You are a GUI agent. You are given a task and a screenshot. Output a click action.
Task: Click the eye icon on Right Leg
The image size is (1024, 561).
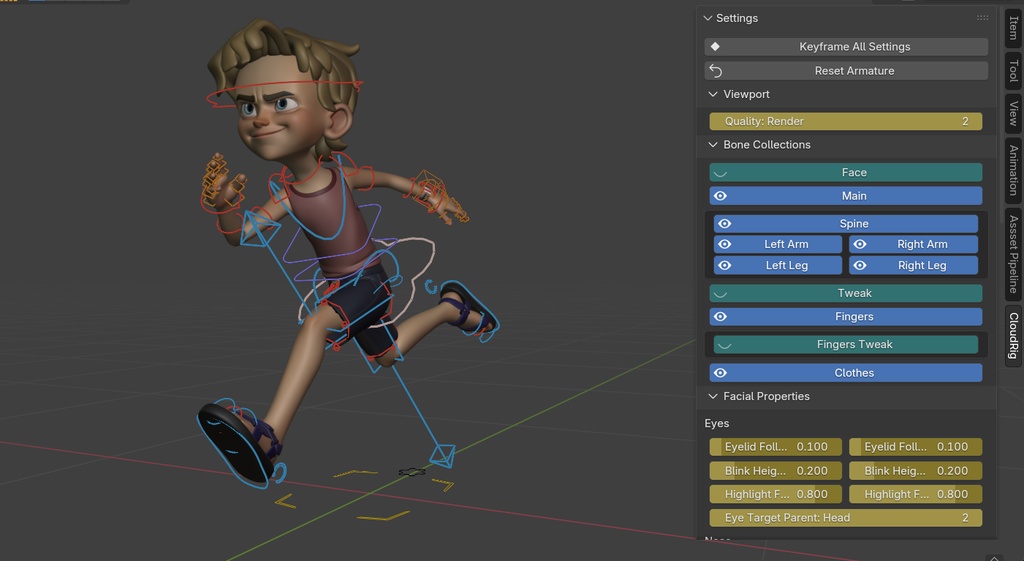click(860, 265)
